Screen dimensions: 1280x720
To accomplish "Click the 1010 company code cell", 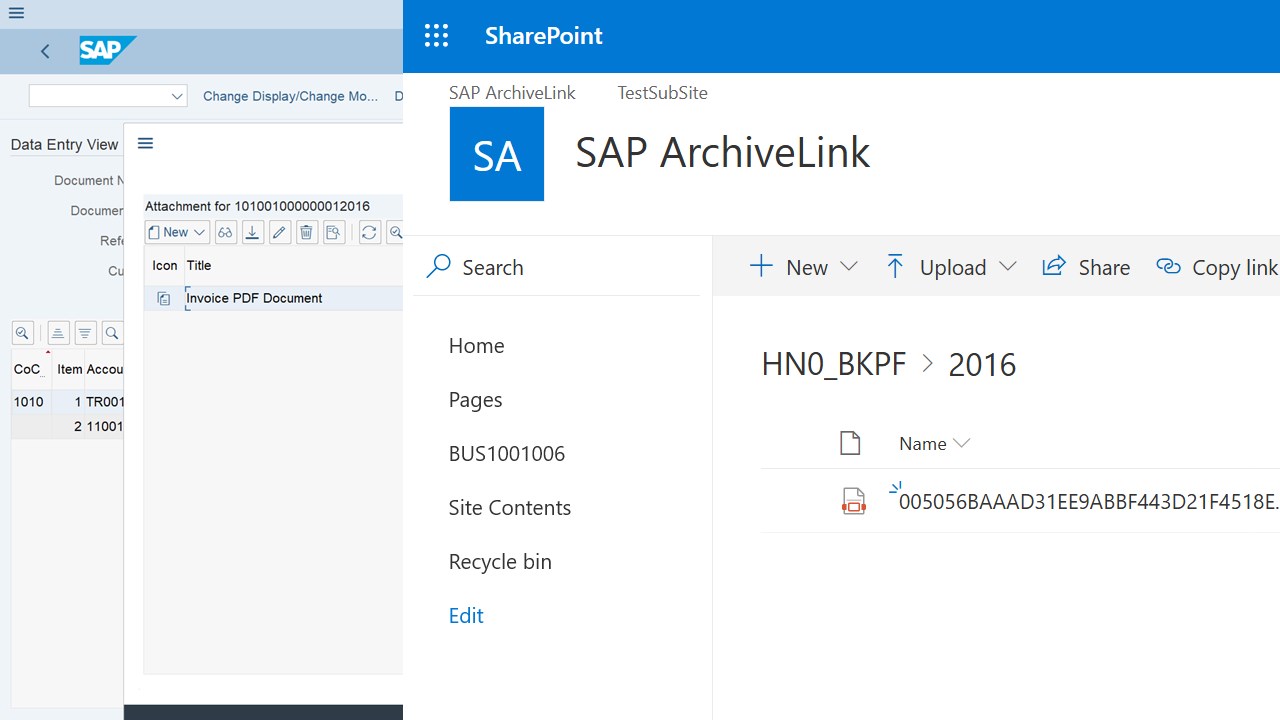I will [x=28, y=402].
